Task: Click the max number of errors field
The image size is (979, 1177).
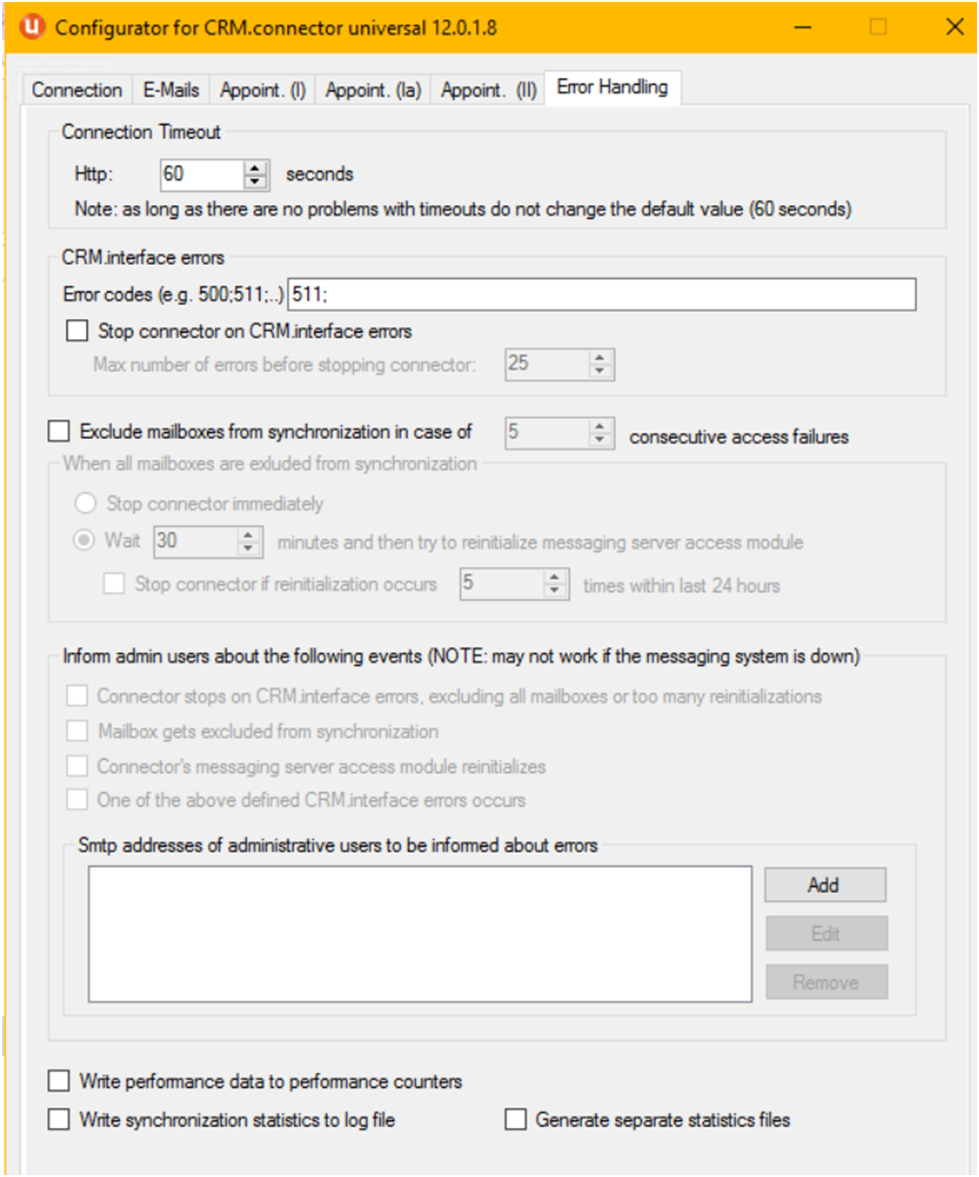Action: coord(547,364)
